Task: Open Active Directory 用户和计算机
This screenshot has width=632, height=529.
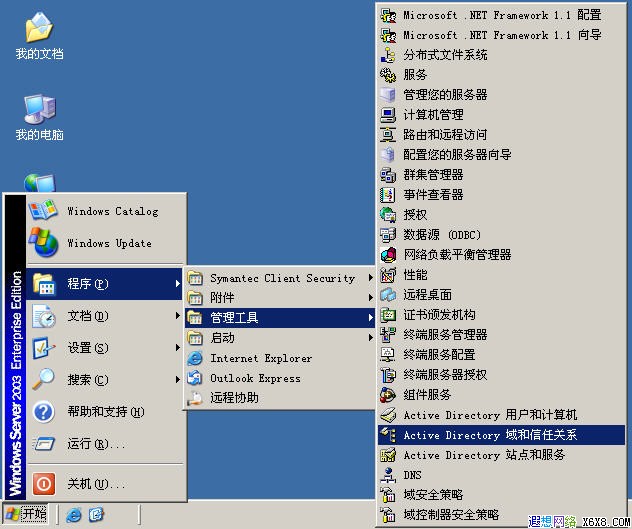Action: [x=501, y=414]
